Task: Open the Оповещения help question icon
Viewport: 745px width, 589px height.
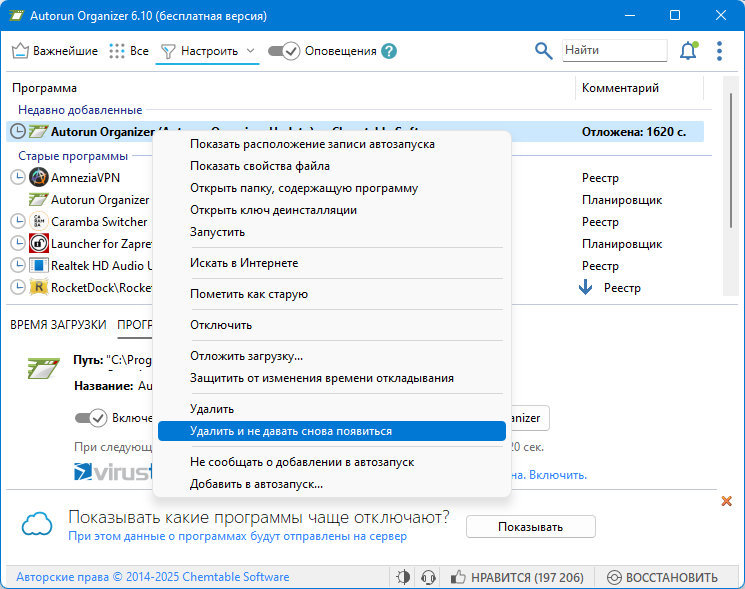Action: tap(389, 51)
